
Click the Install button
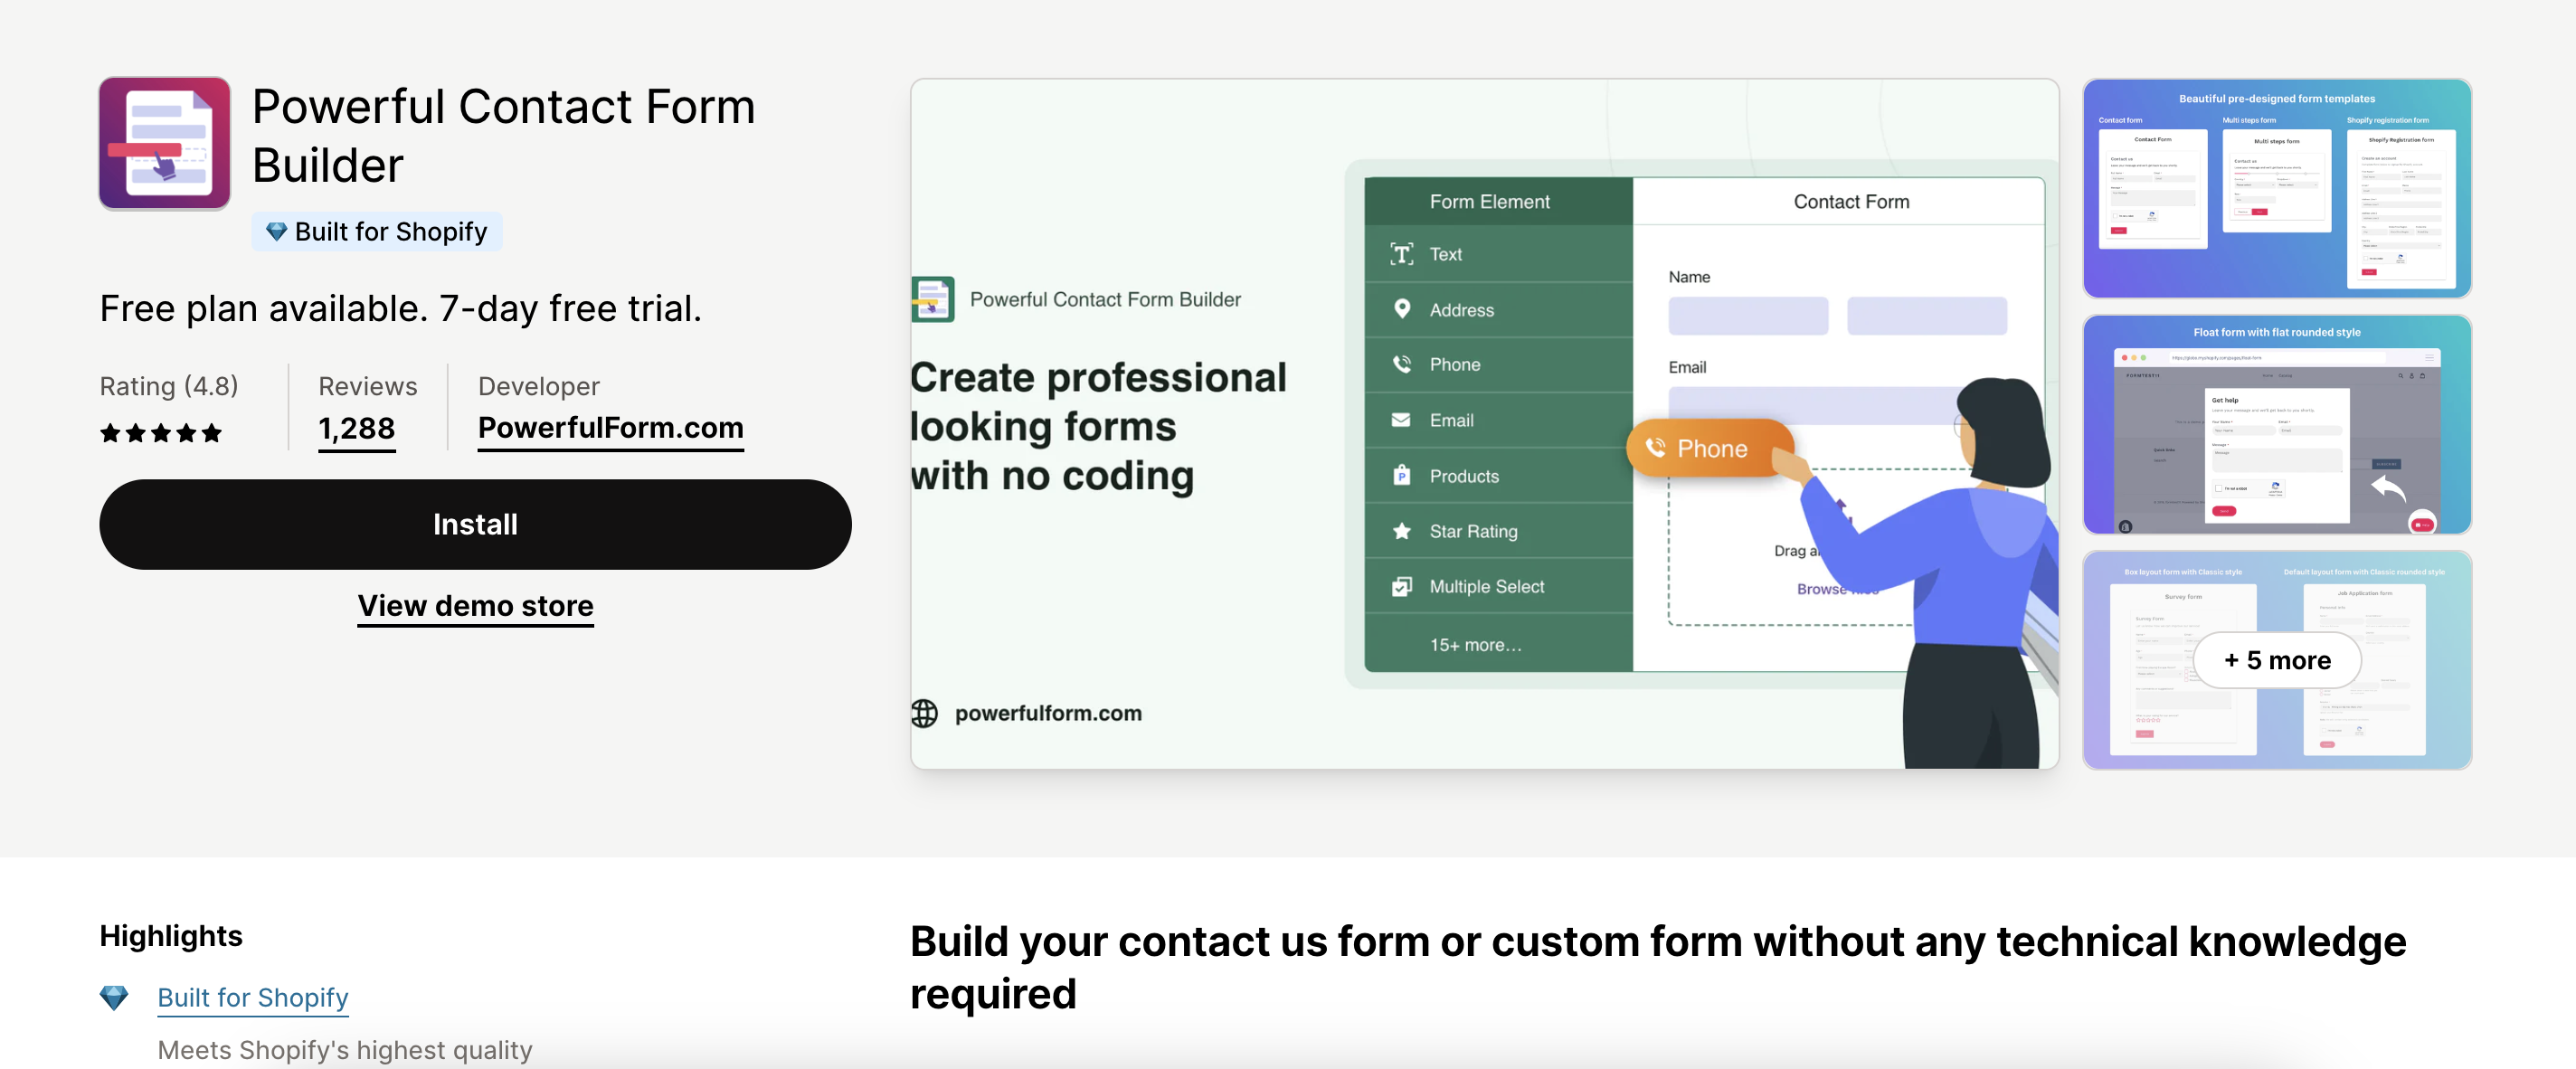[475, 524]
